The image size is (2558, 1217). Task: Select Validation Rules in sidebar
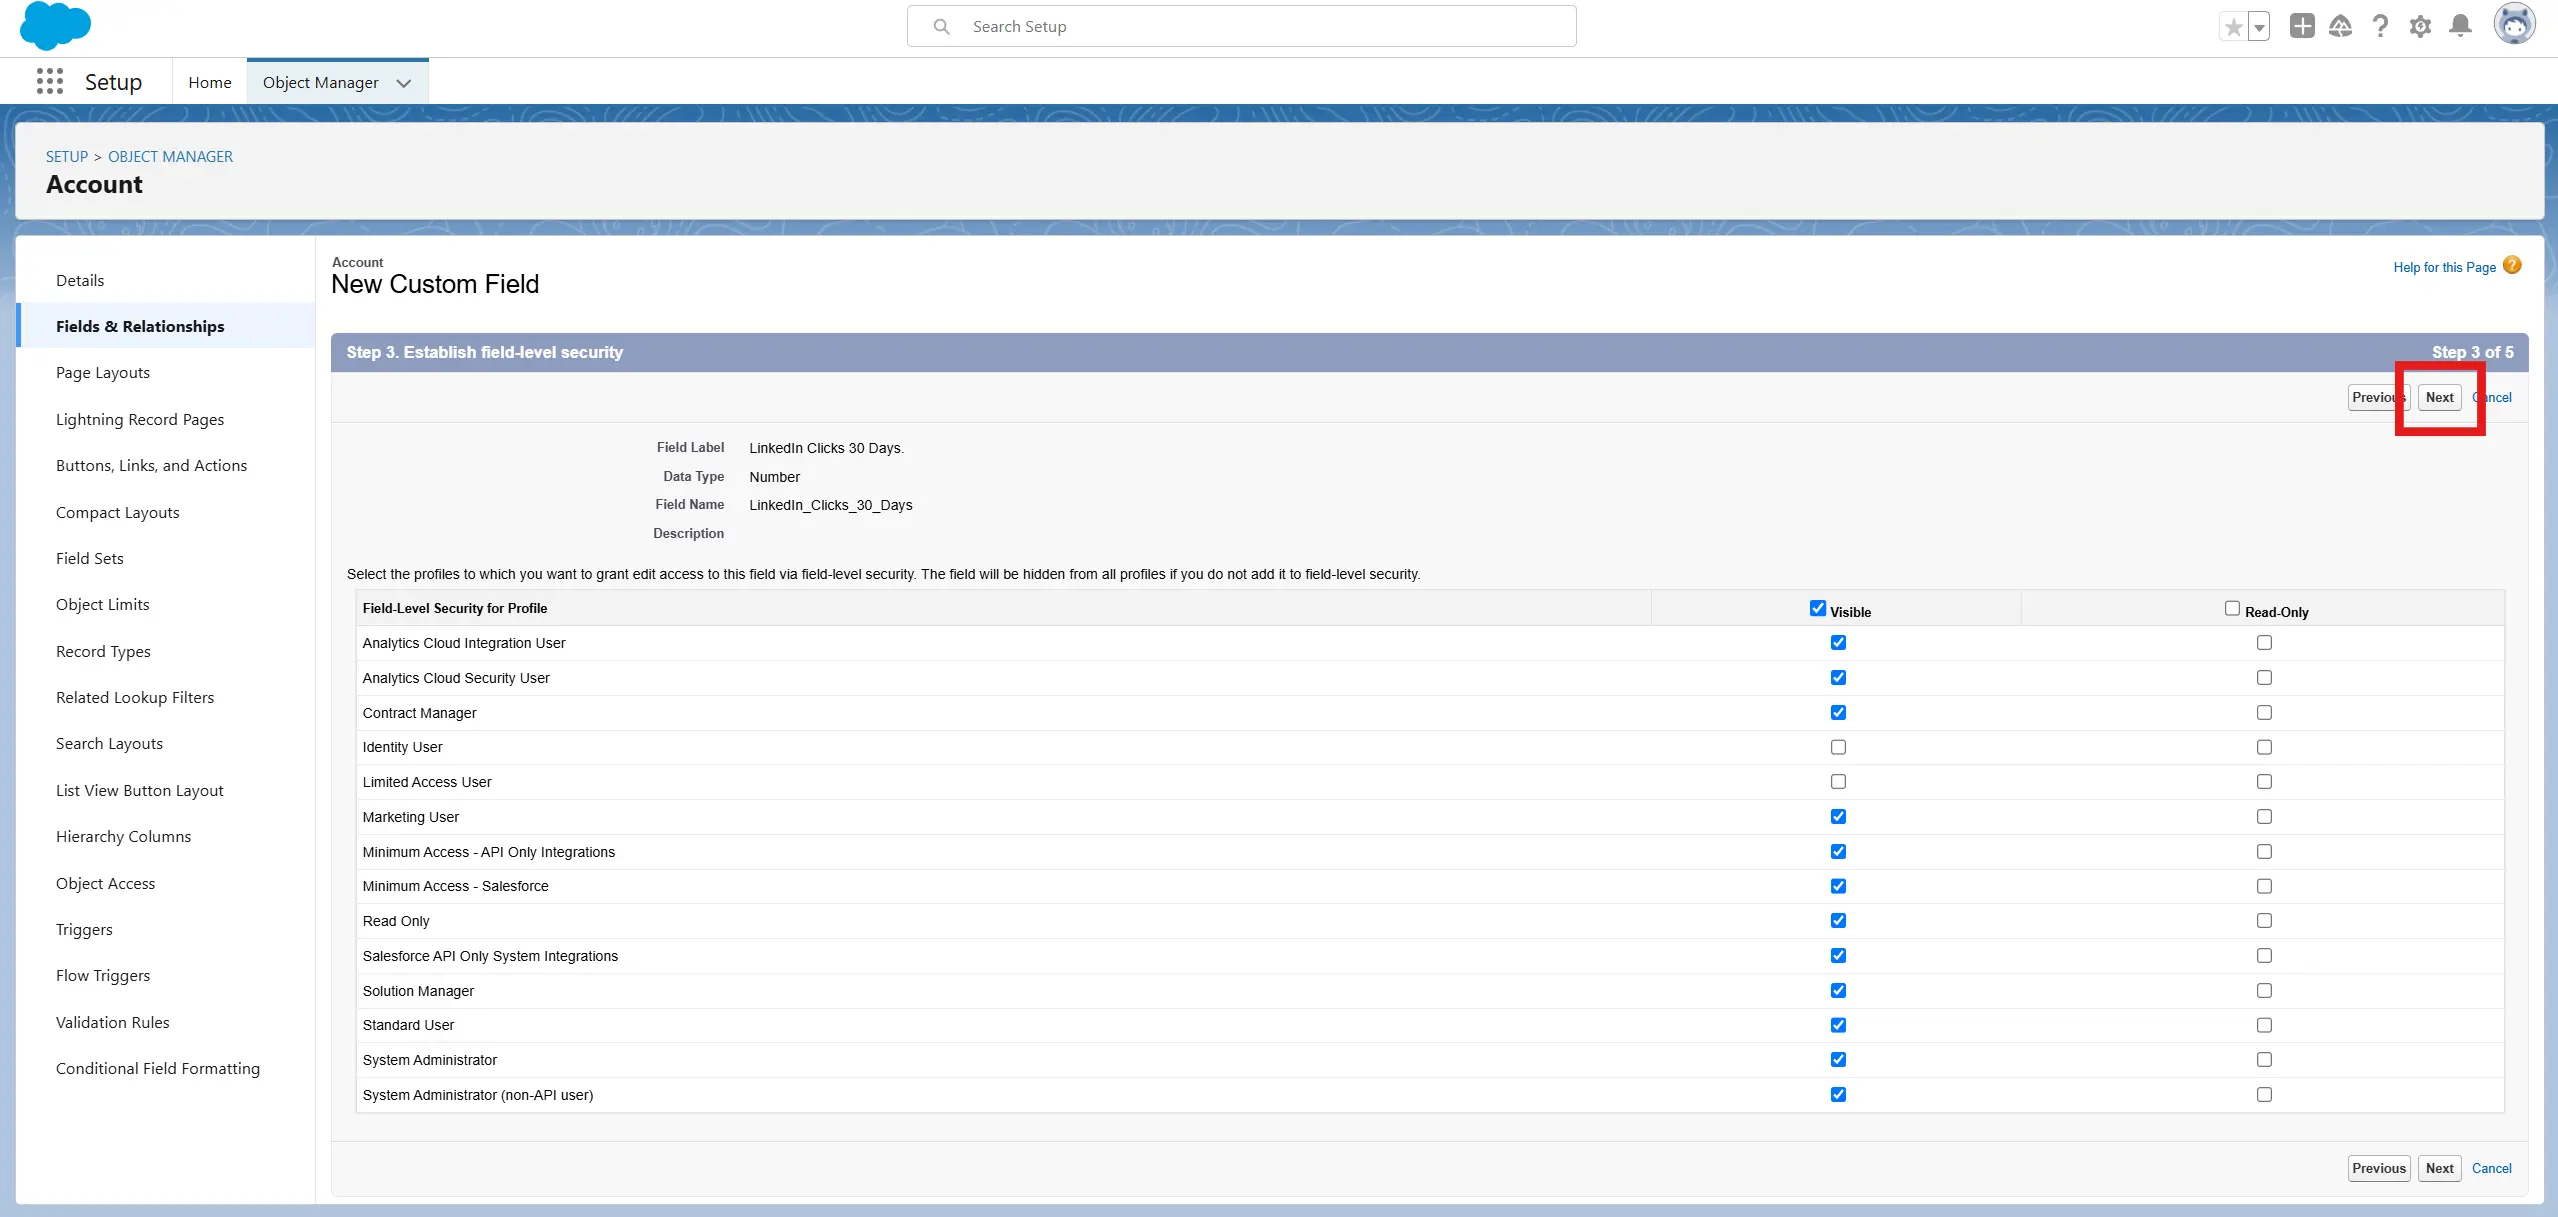tap(112, 1022)
